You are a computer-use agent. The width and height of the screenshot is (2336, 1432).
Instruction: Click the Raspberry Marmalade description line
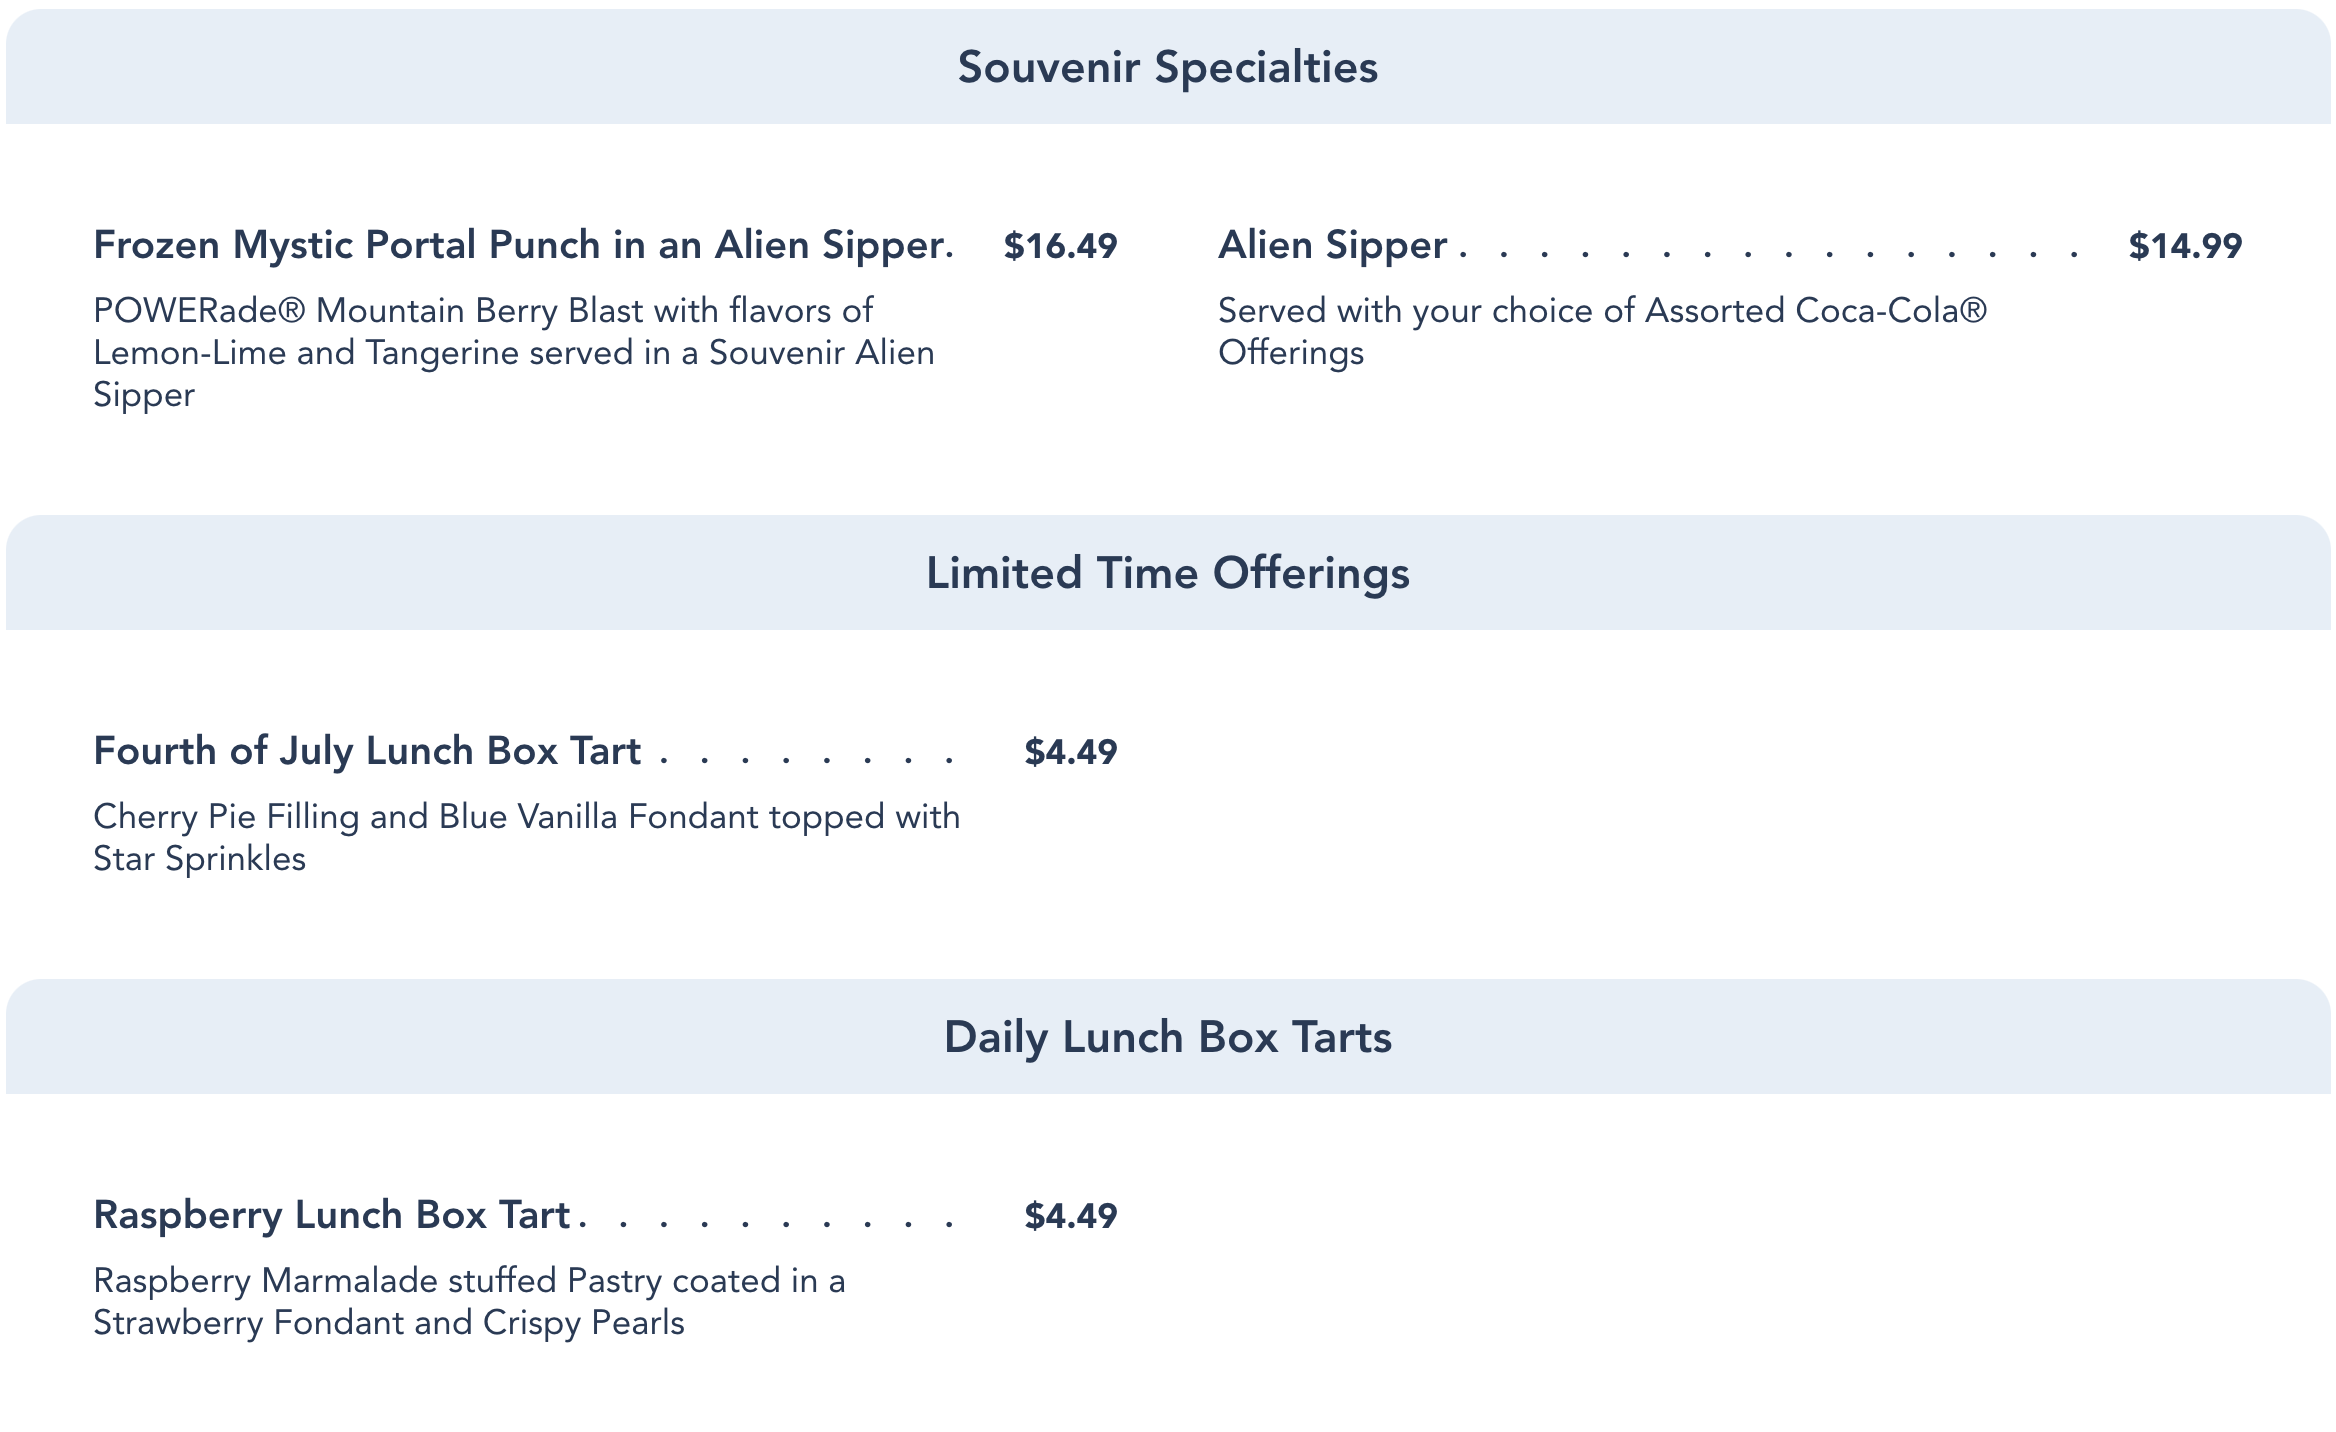coord(469,1281)
